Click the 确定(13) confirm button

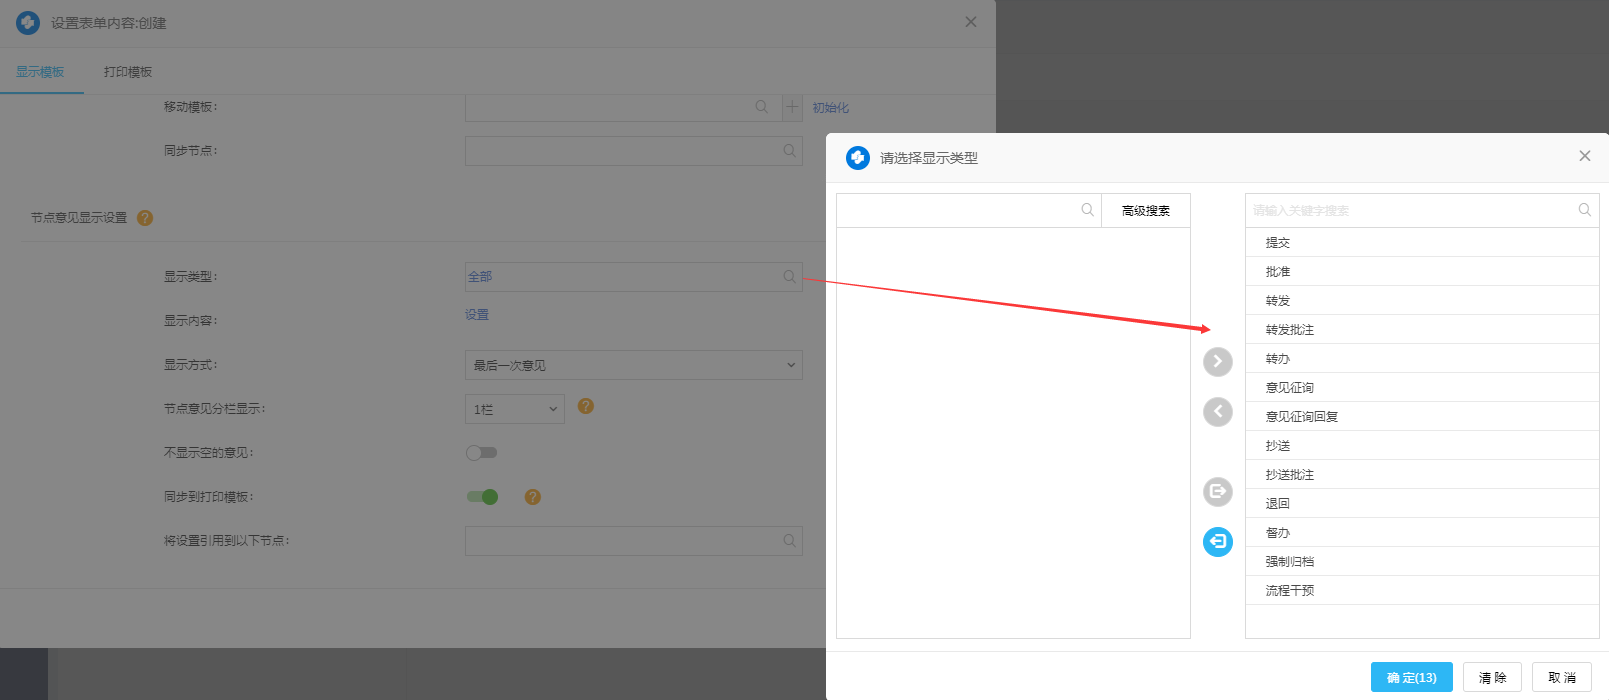(x=1411, y=677)
